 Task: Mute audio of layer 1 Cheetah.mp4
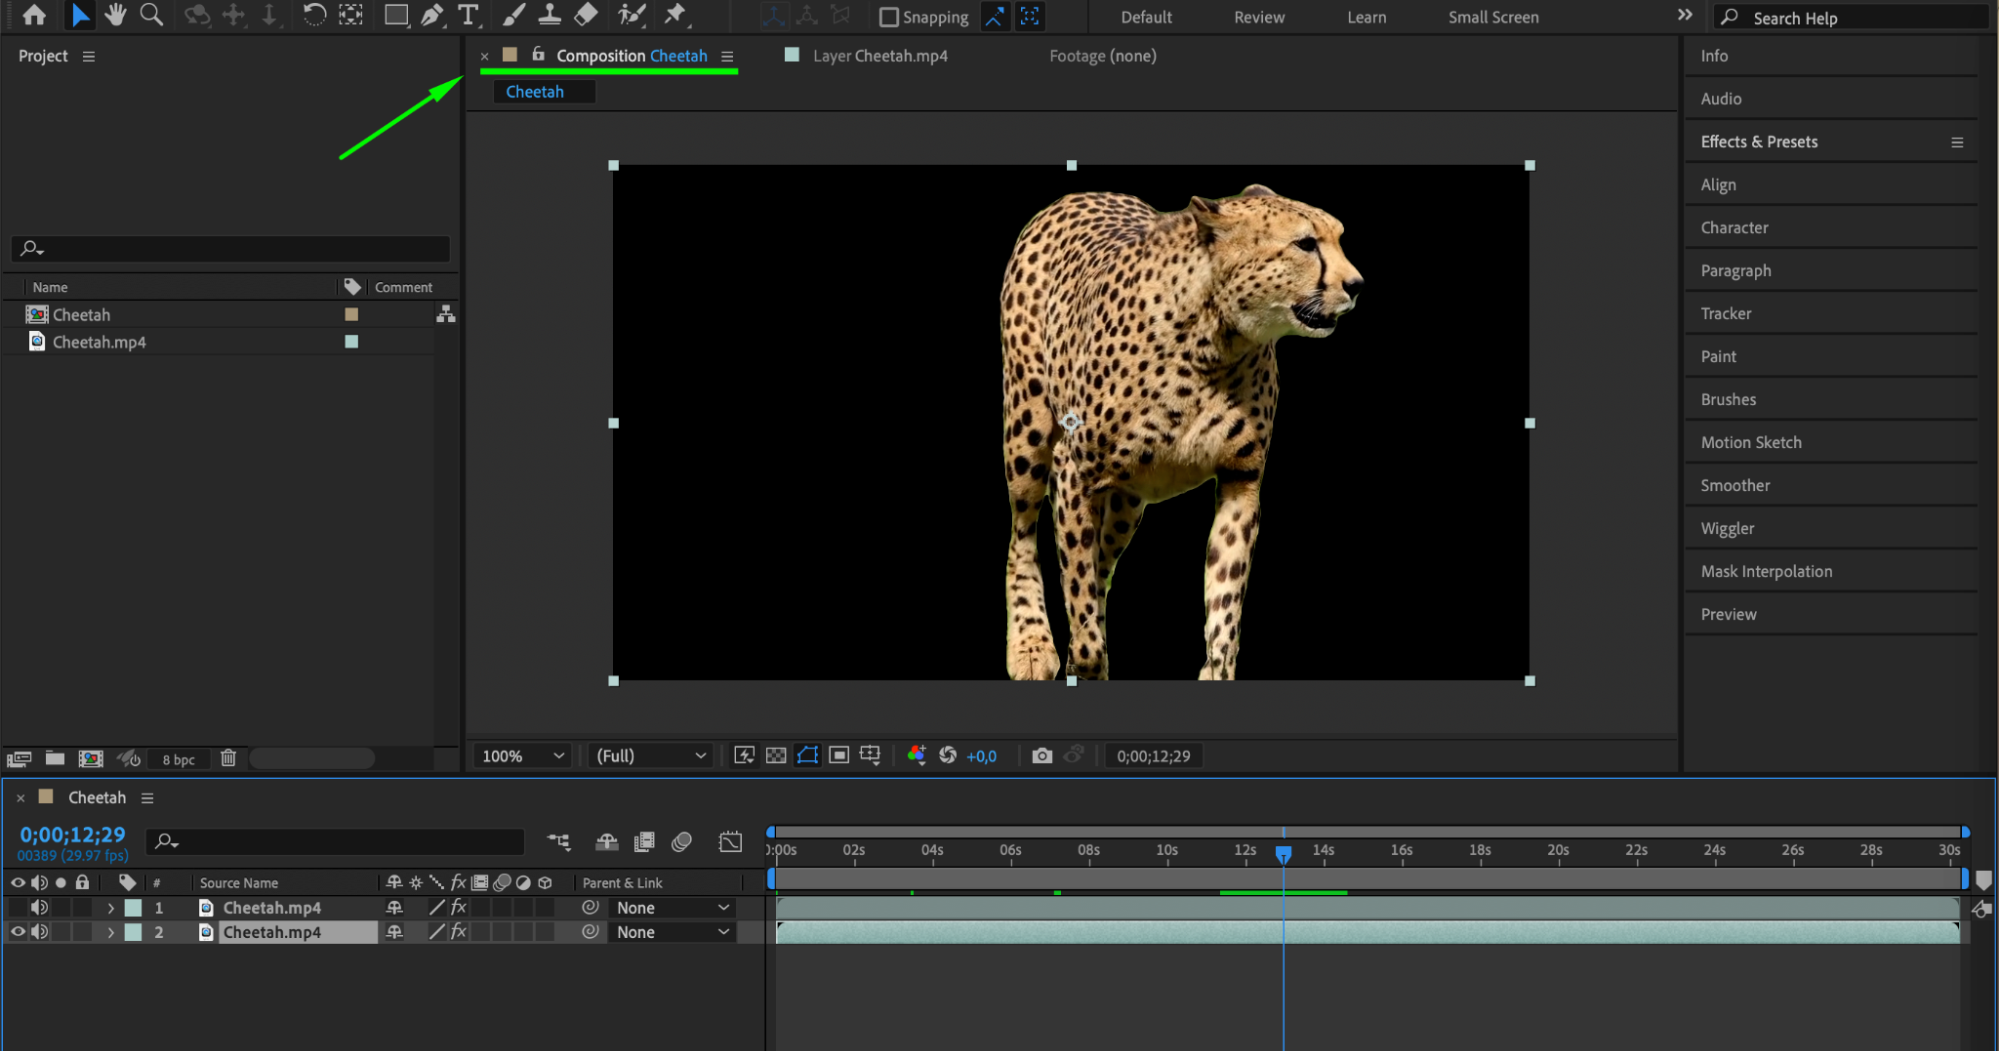[39, 908]
